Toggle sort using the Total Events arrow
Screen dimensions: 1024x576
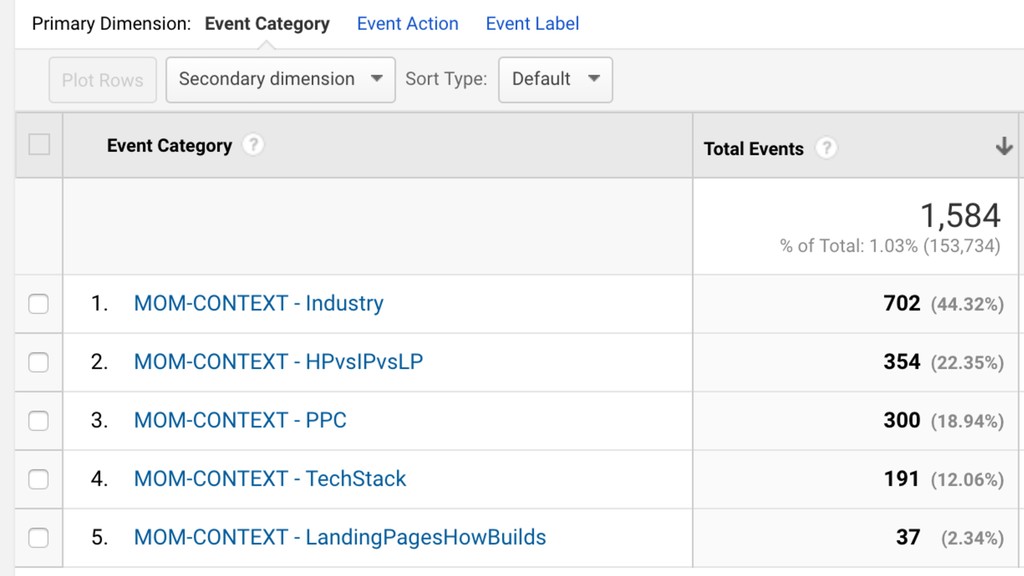[1004, 146]
